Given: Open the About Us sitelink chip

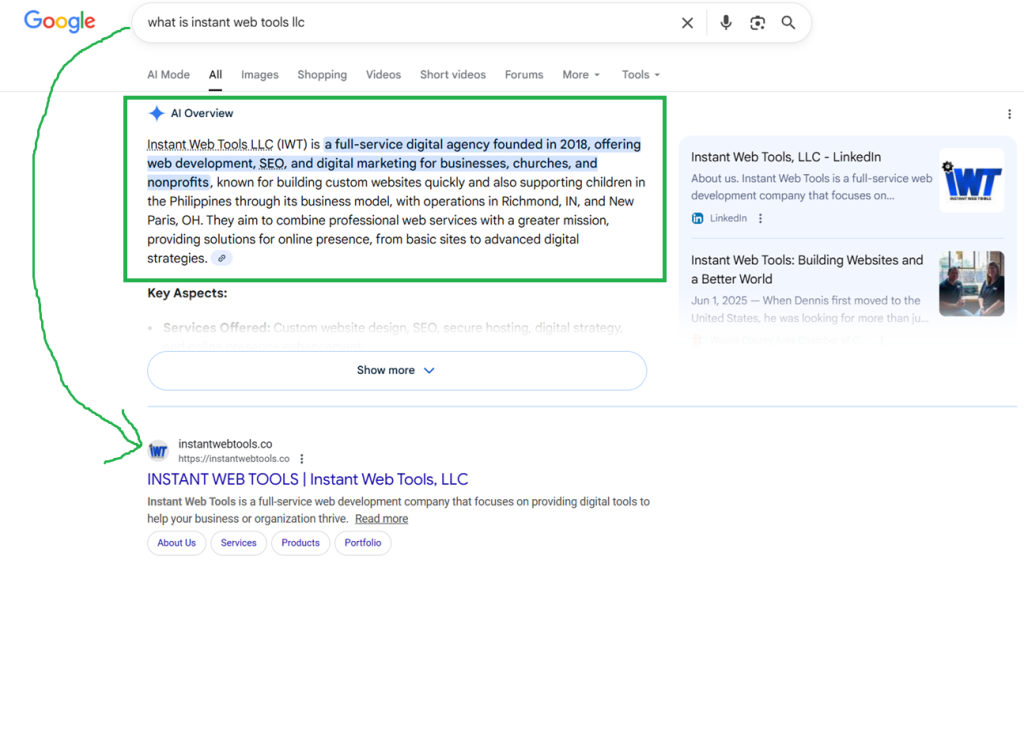Looking at the screenshot, I should [x=176, y=543].
